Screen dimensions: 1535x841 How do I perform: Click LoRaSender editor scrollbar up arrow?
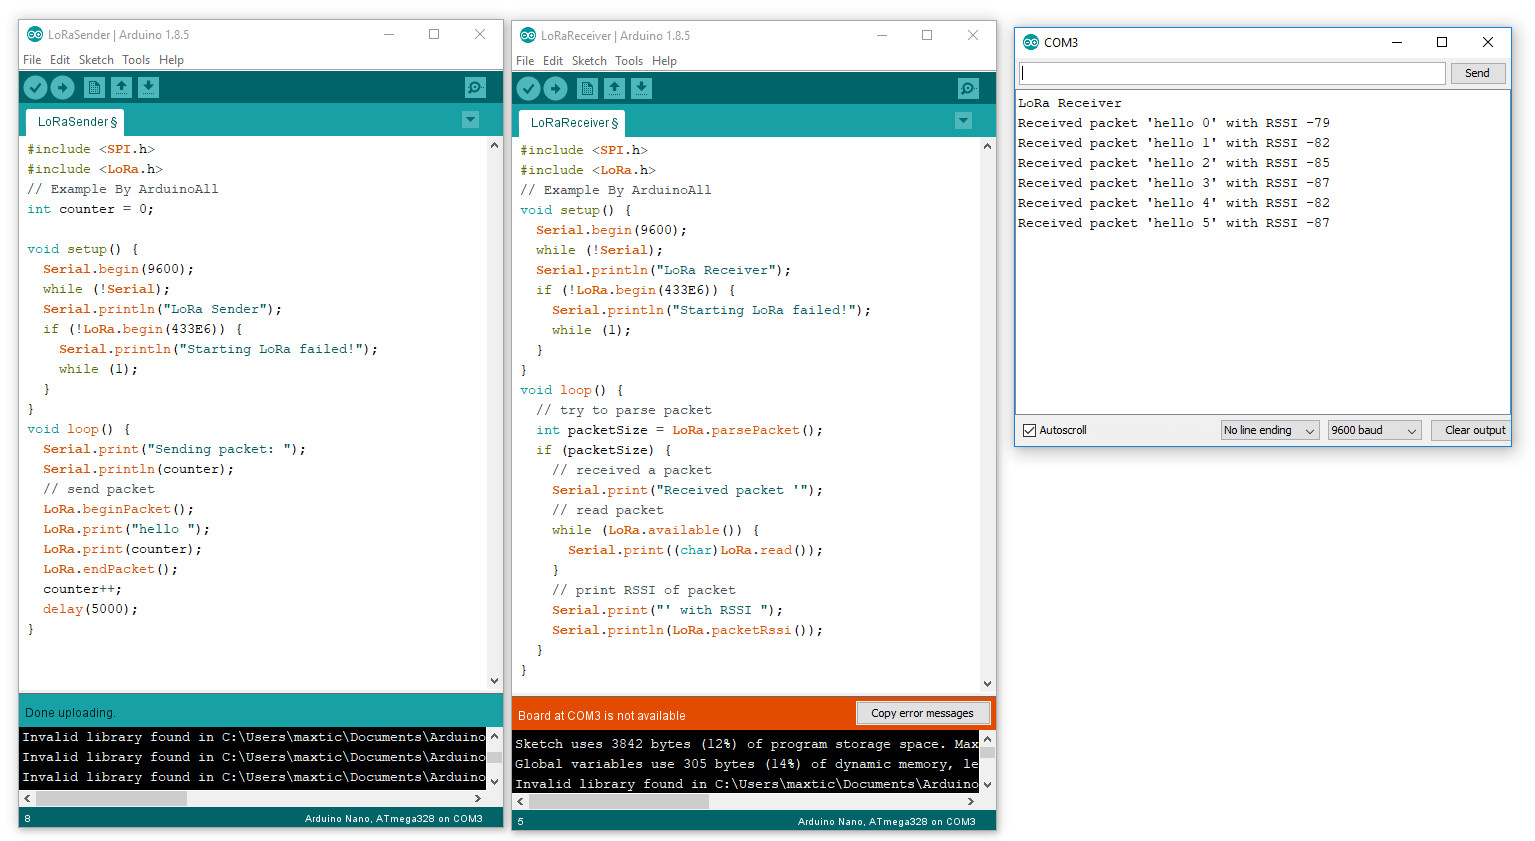[x=494, y=146]
